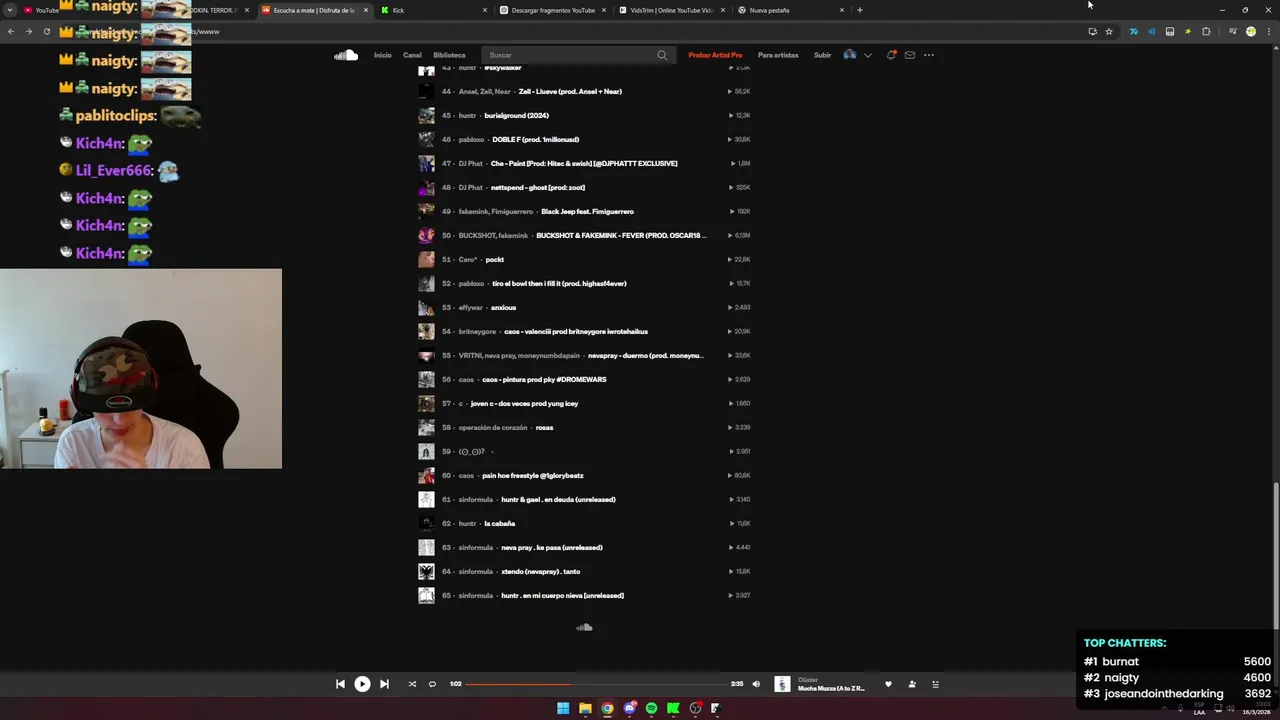Open the Kick app on taskbar
The width and height of the screenshot is (1280, 720).
[673, 708]
